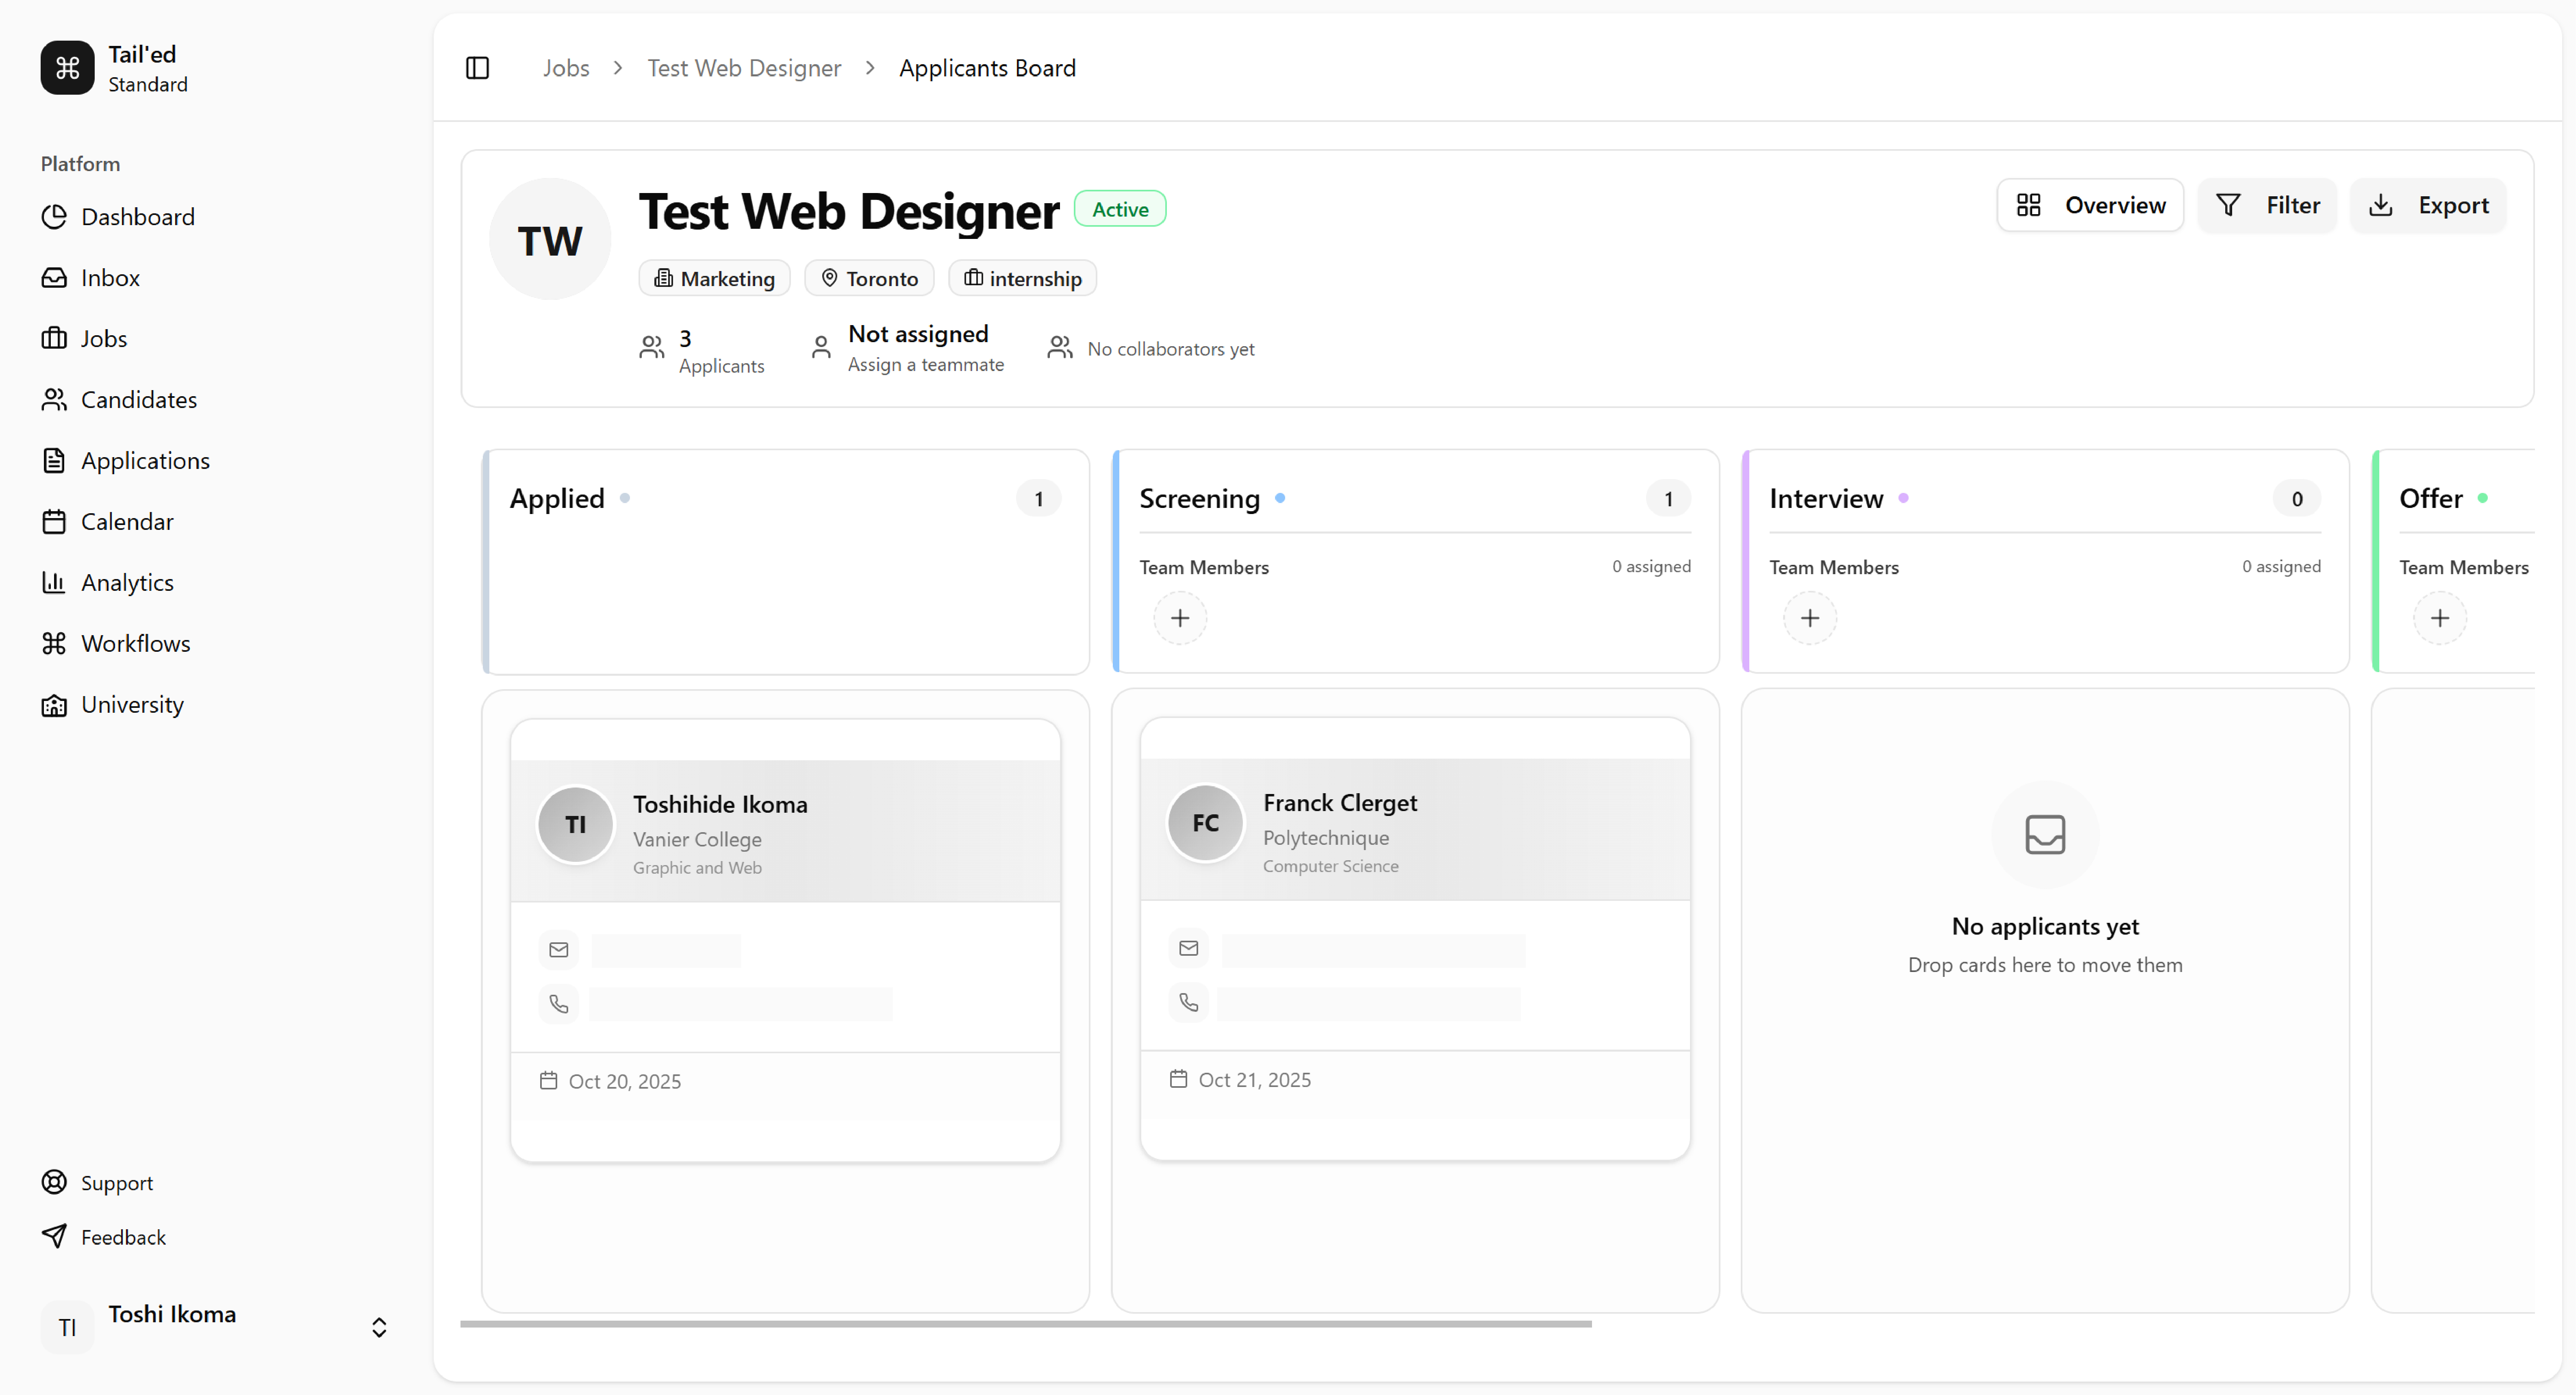
Task: Open the University section
Action: tap(132, 705)
